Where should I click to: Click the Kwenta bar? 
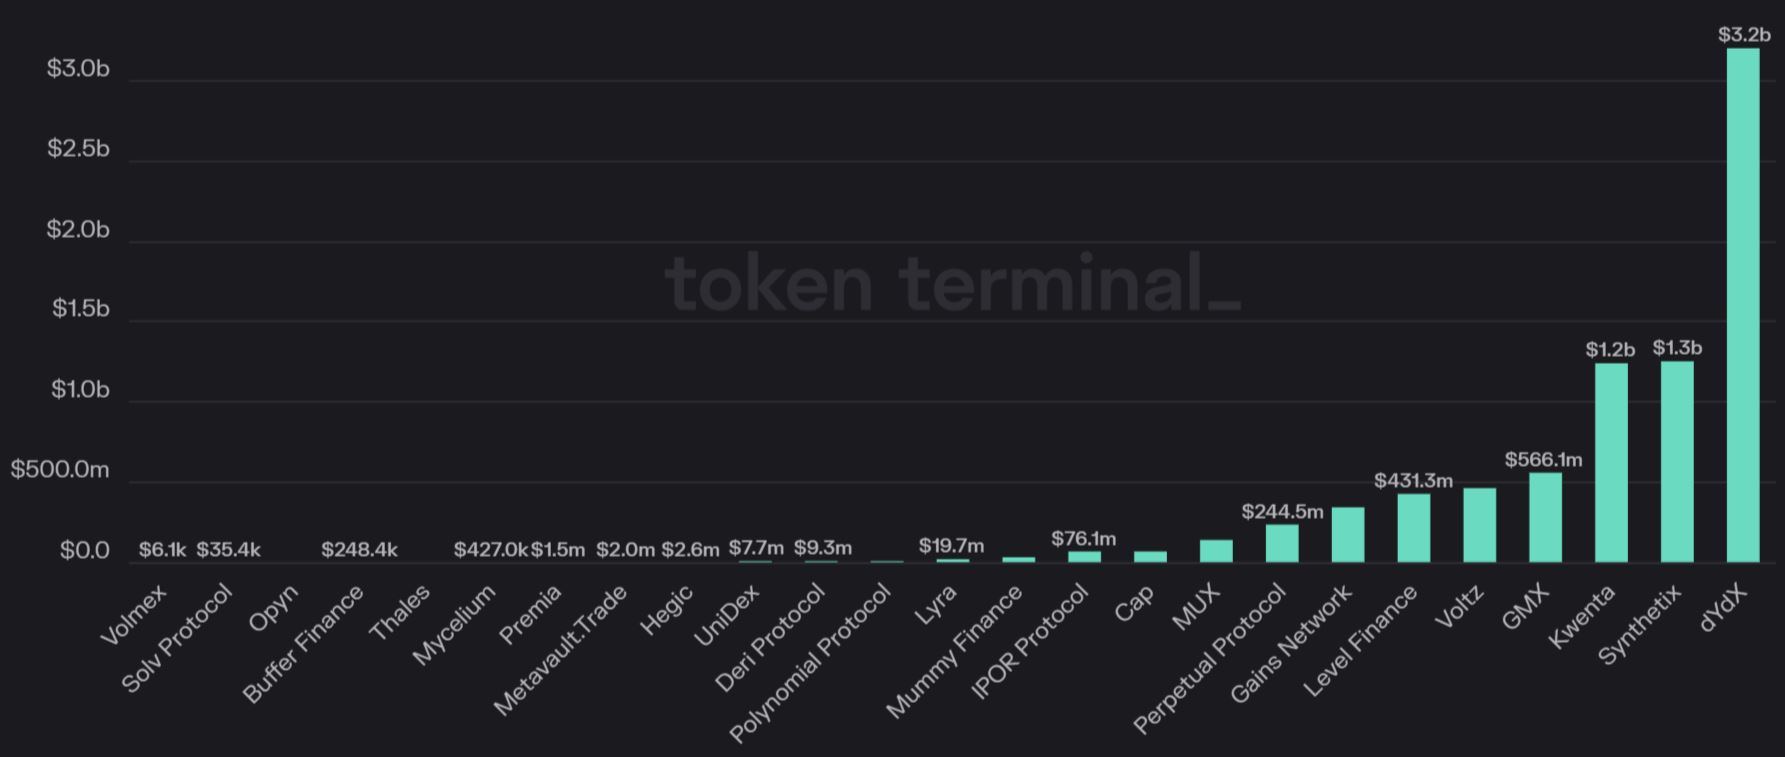tap(1611, 462)
